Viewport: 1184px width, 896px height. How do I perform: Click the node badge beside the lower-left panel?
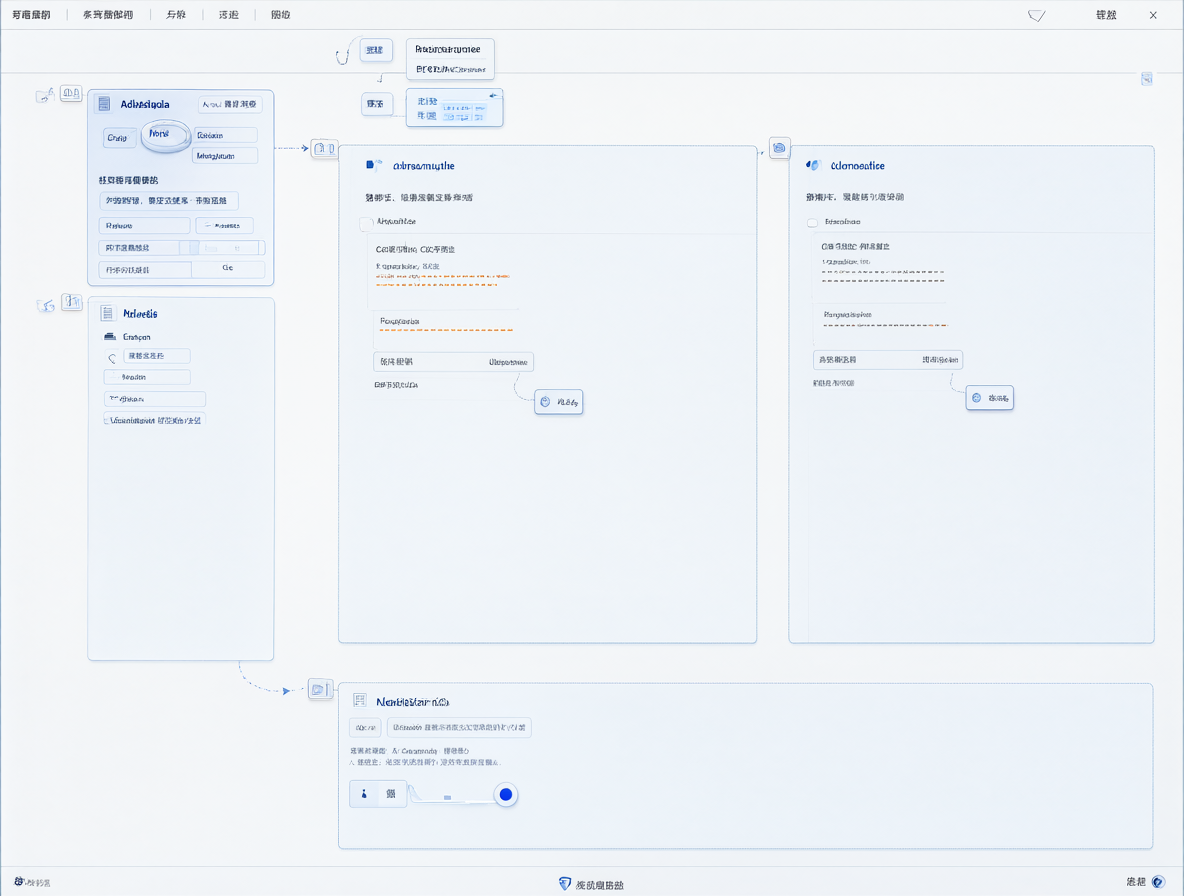pyautogui.click(x=72, y=302)
